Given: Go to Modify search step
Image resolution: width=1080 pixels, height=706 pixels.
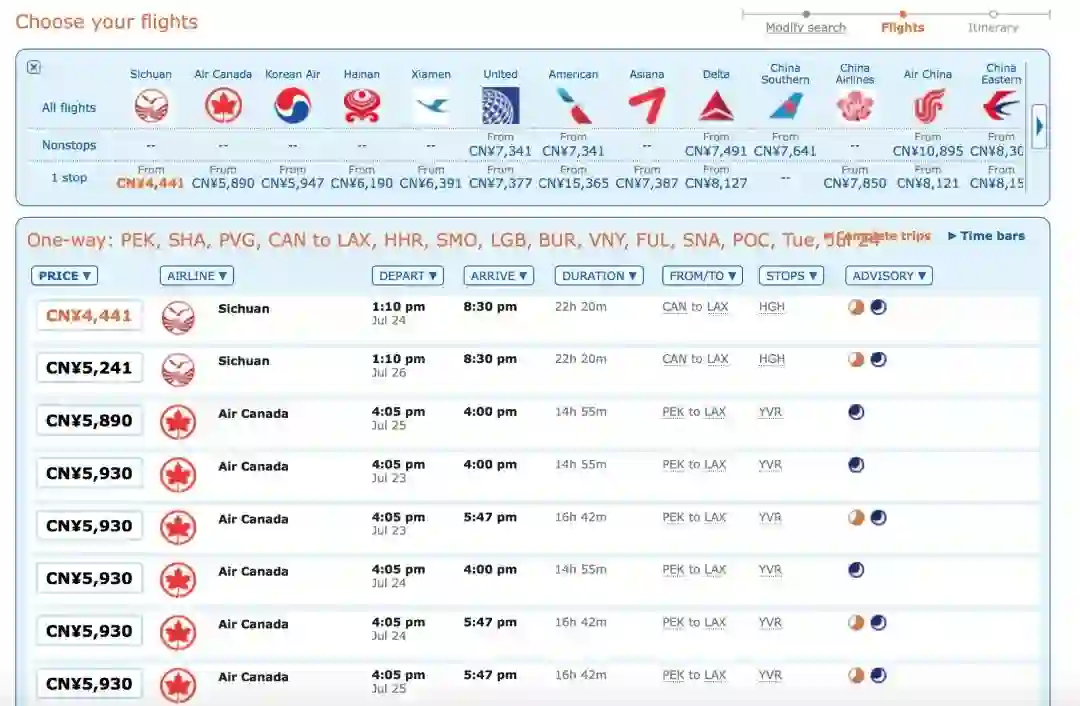Looking at the screenshot, I should click(x=806, y=28).
